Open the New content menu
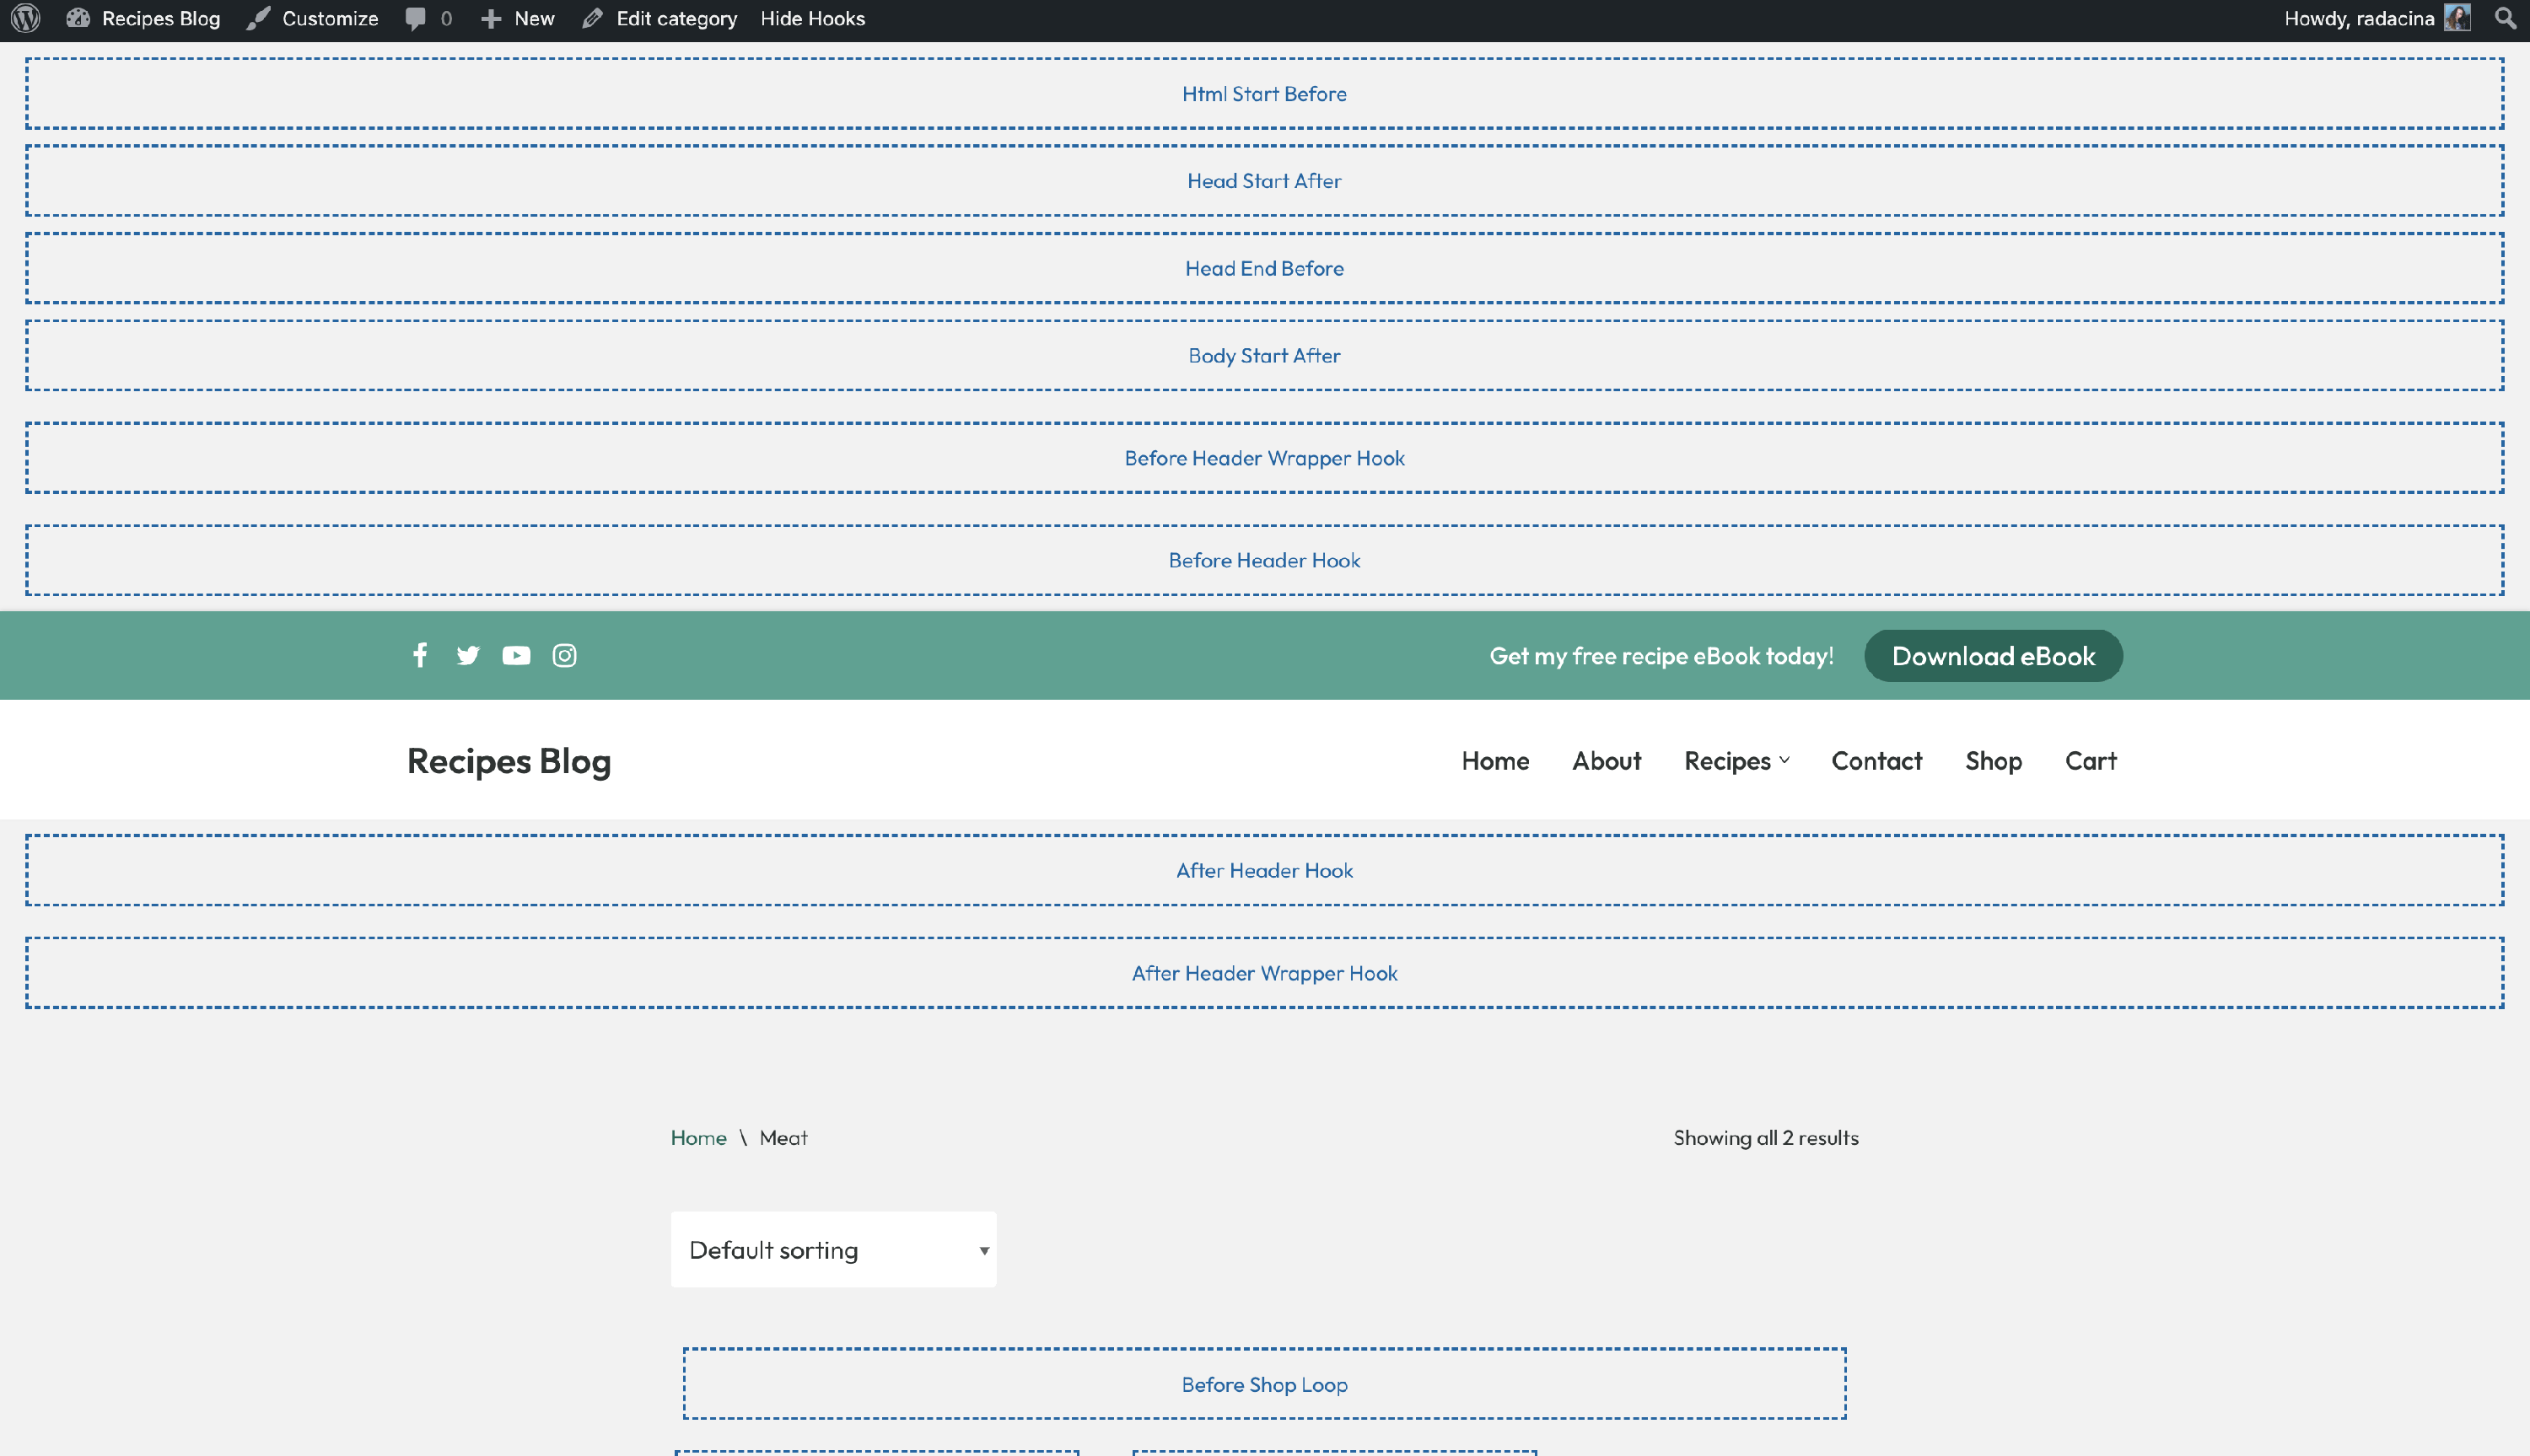Viewport: 2530px width, 1456px height. point(518,18)
